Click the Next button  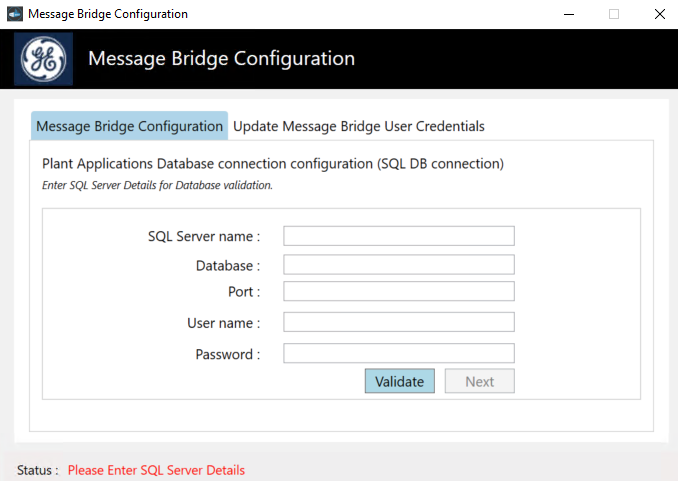click(480, 381)
